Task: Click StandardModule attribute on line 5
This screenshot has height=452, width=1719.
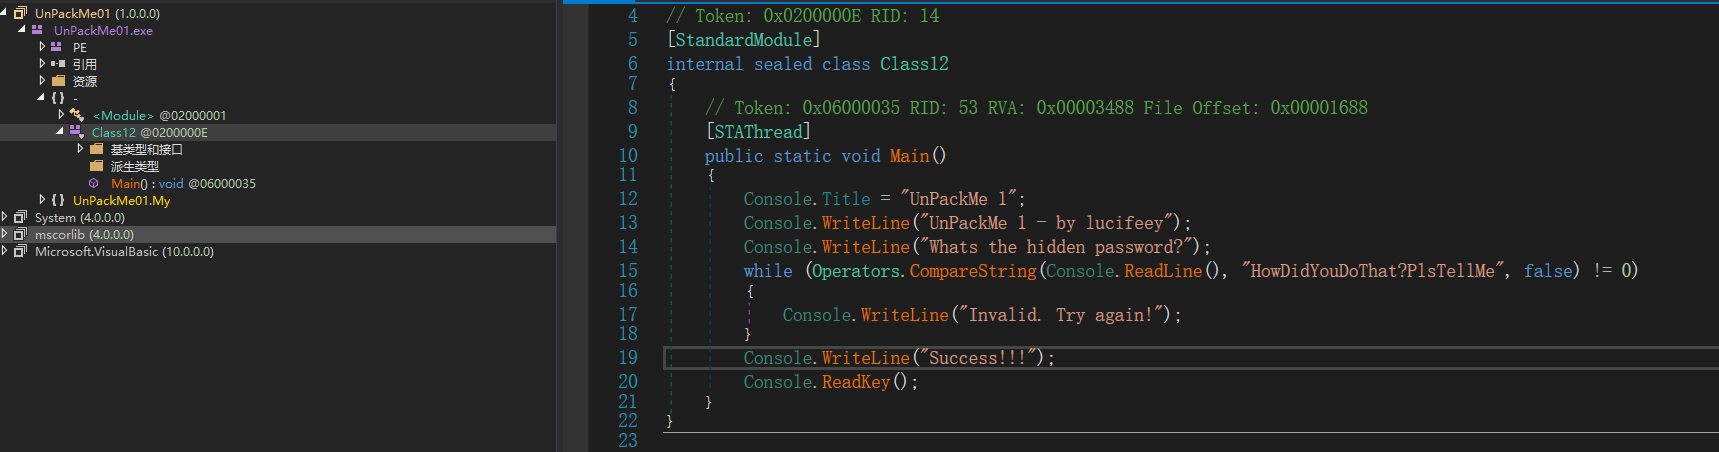Action: (744, 40)
